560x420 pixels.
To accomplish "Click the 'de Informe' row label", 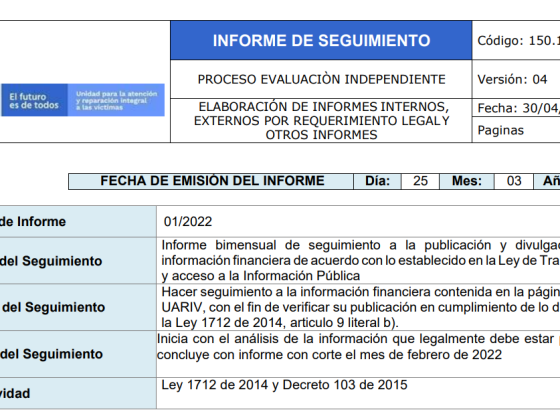I will [x=33, y=222].
